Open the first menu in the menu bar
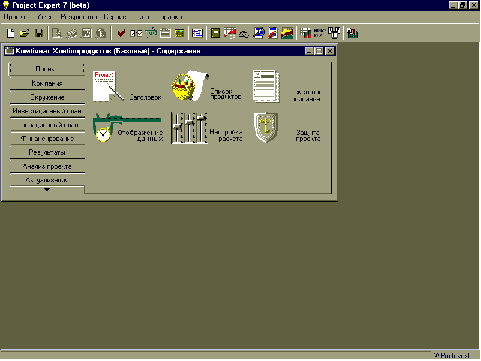Screen dimensions: 481x361 [x=14, y=17]
